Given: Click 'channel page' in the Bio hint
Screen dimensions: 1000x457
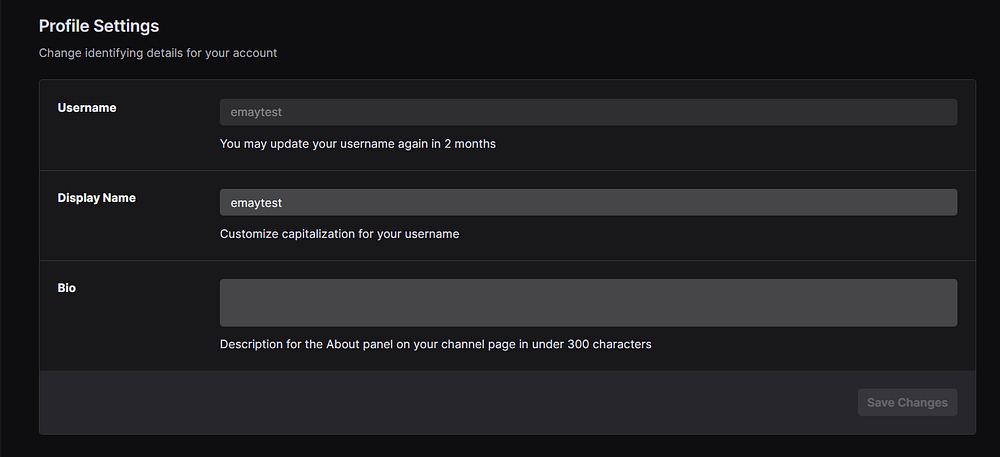Looking at the screenshot, I should [478, 344].
